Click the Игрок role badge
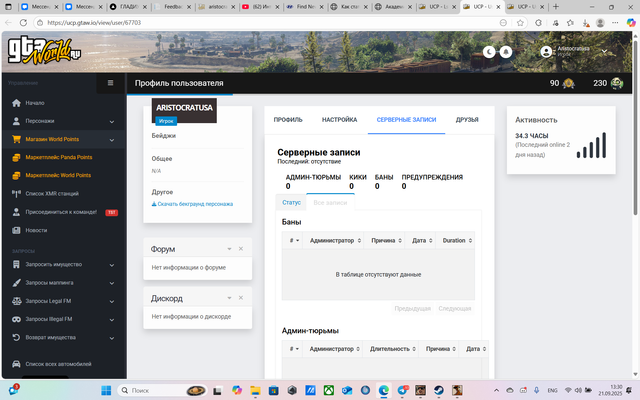640x400 pixels. coord(166,121)
